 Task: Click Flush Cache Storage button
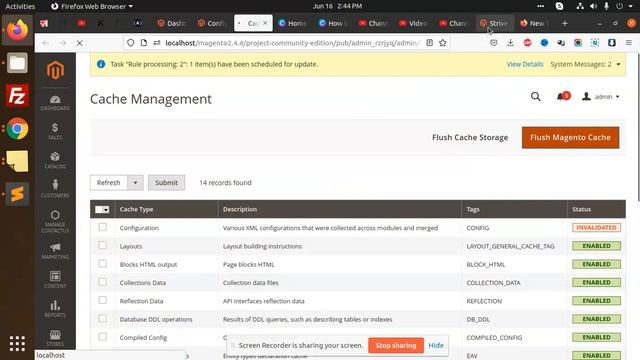pyautogui.click(x=470, y=138)
